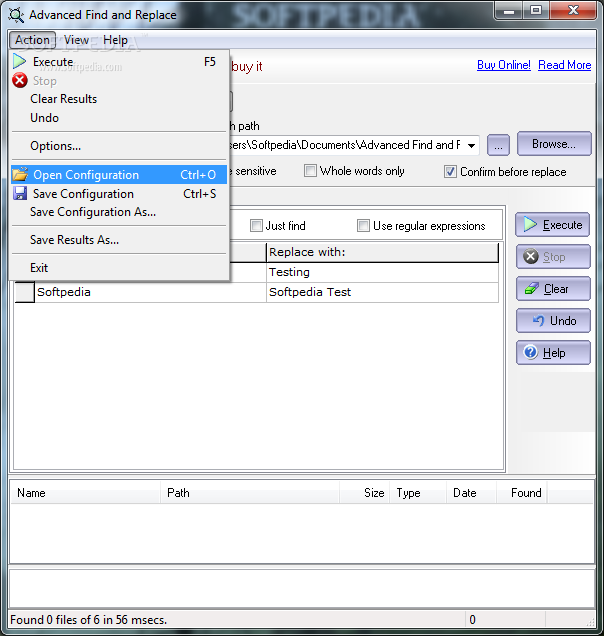Click the green Execute play icon in menu
Screen dimensions: 604x636
click(x=19, y=62)
